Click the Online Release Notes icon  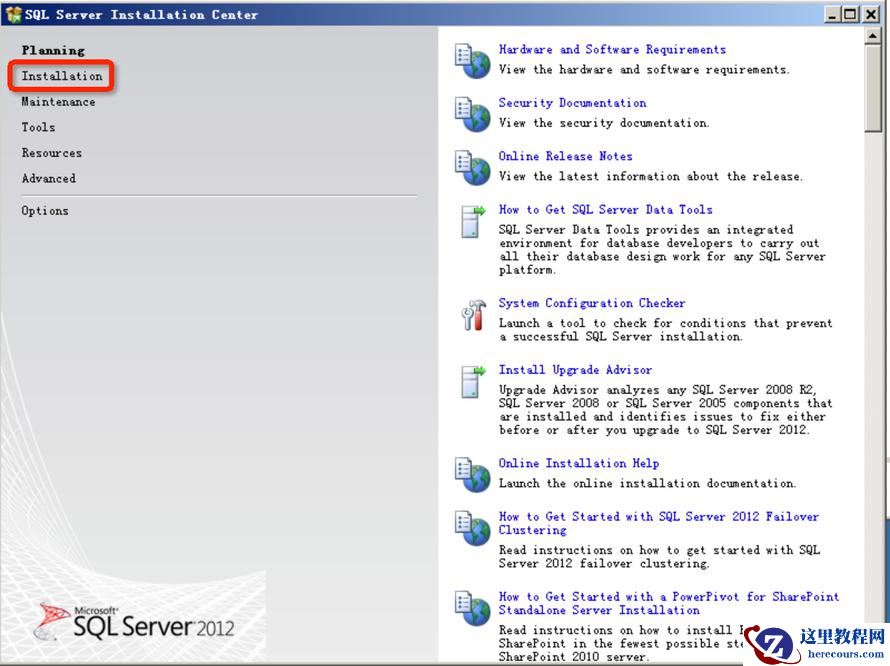[x=472, y=167]
